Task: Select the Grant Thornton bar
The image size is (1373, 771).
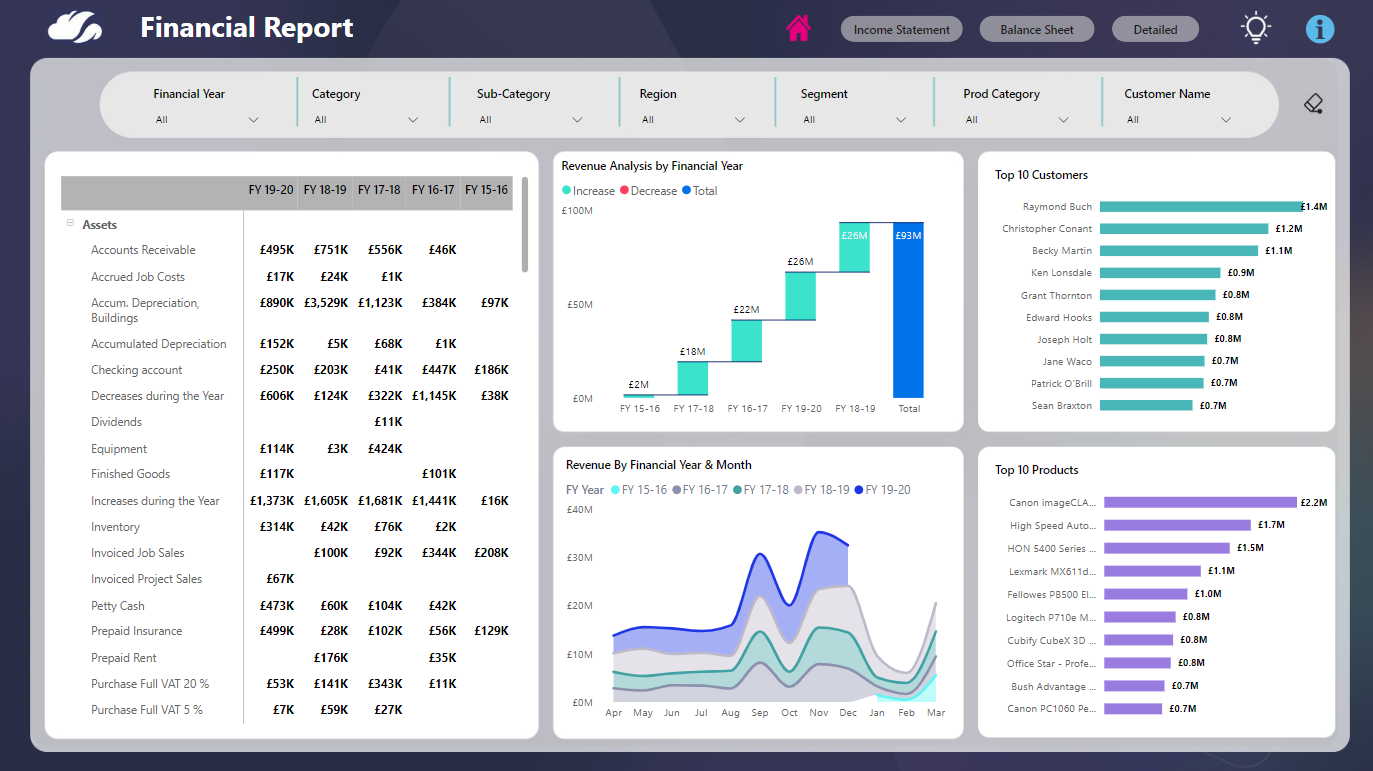Action: click(1157, 295)
